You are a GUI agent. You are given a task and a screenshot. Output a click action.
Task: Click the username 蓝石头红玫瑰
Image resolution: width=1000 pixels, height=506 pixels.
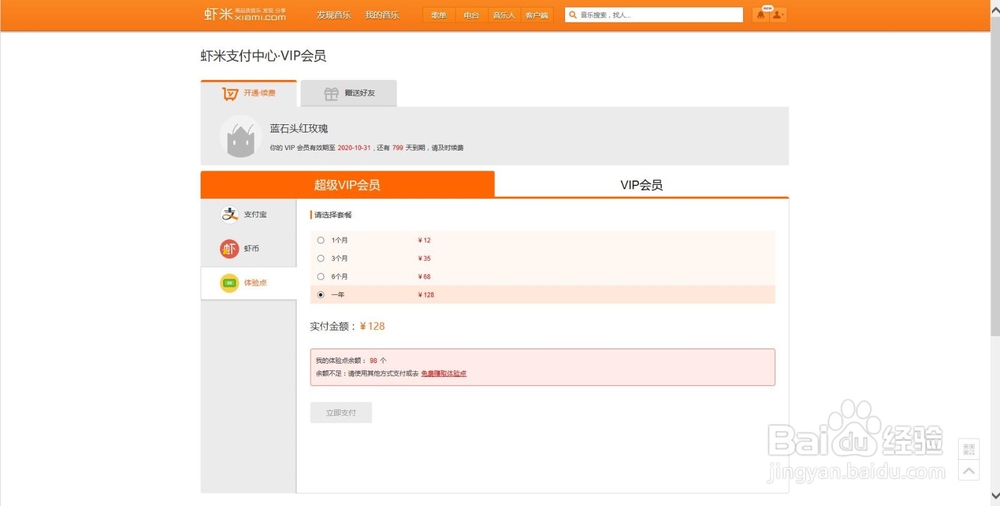(x=298, y=129)
